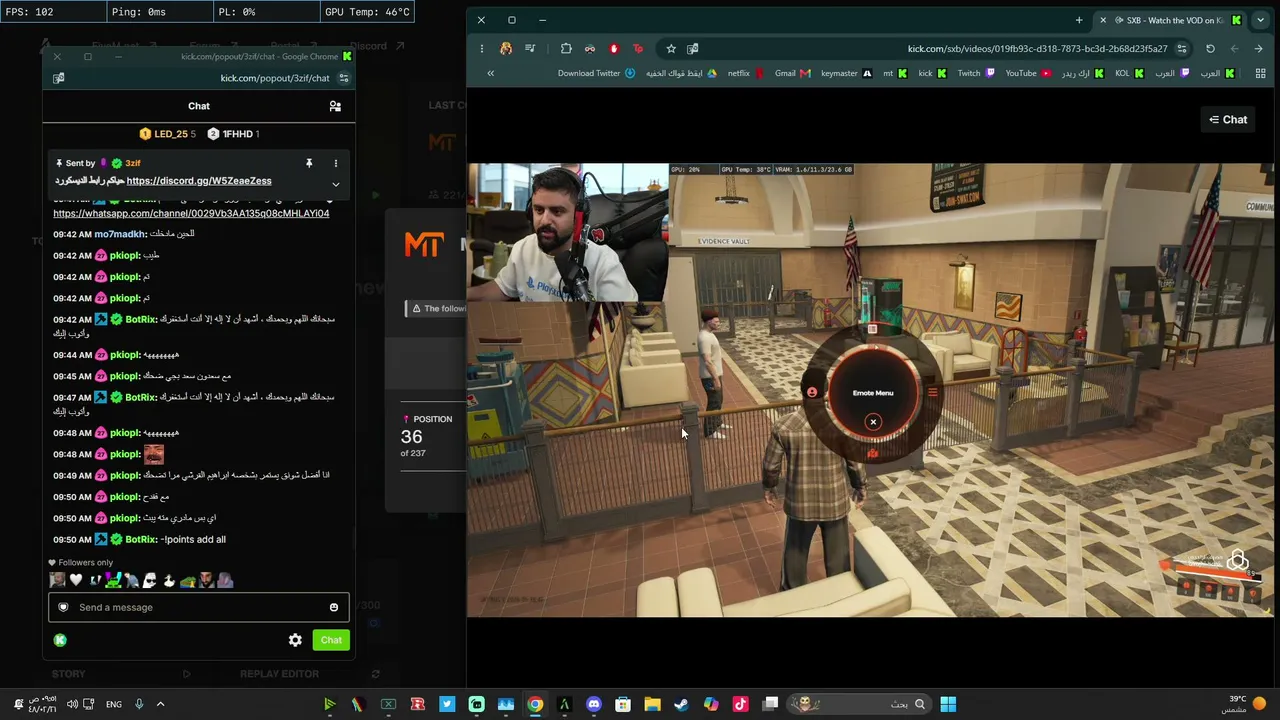Open Discord from the taskbar
The height and width of the screenshot is (720, 1280).
pos(594,704)
